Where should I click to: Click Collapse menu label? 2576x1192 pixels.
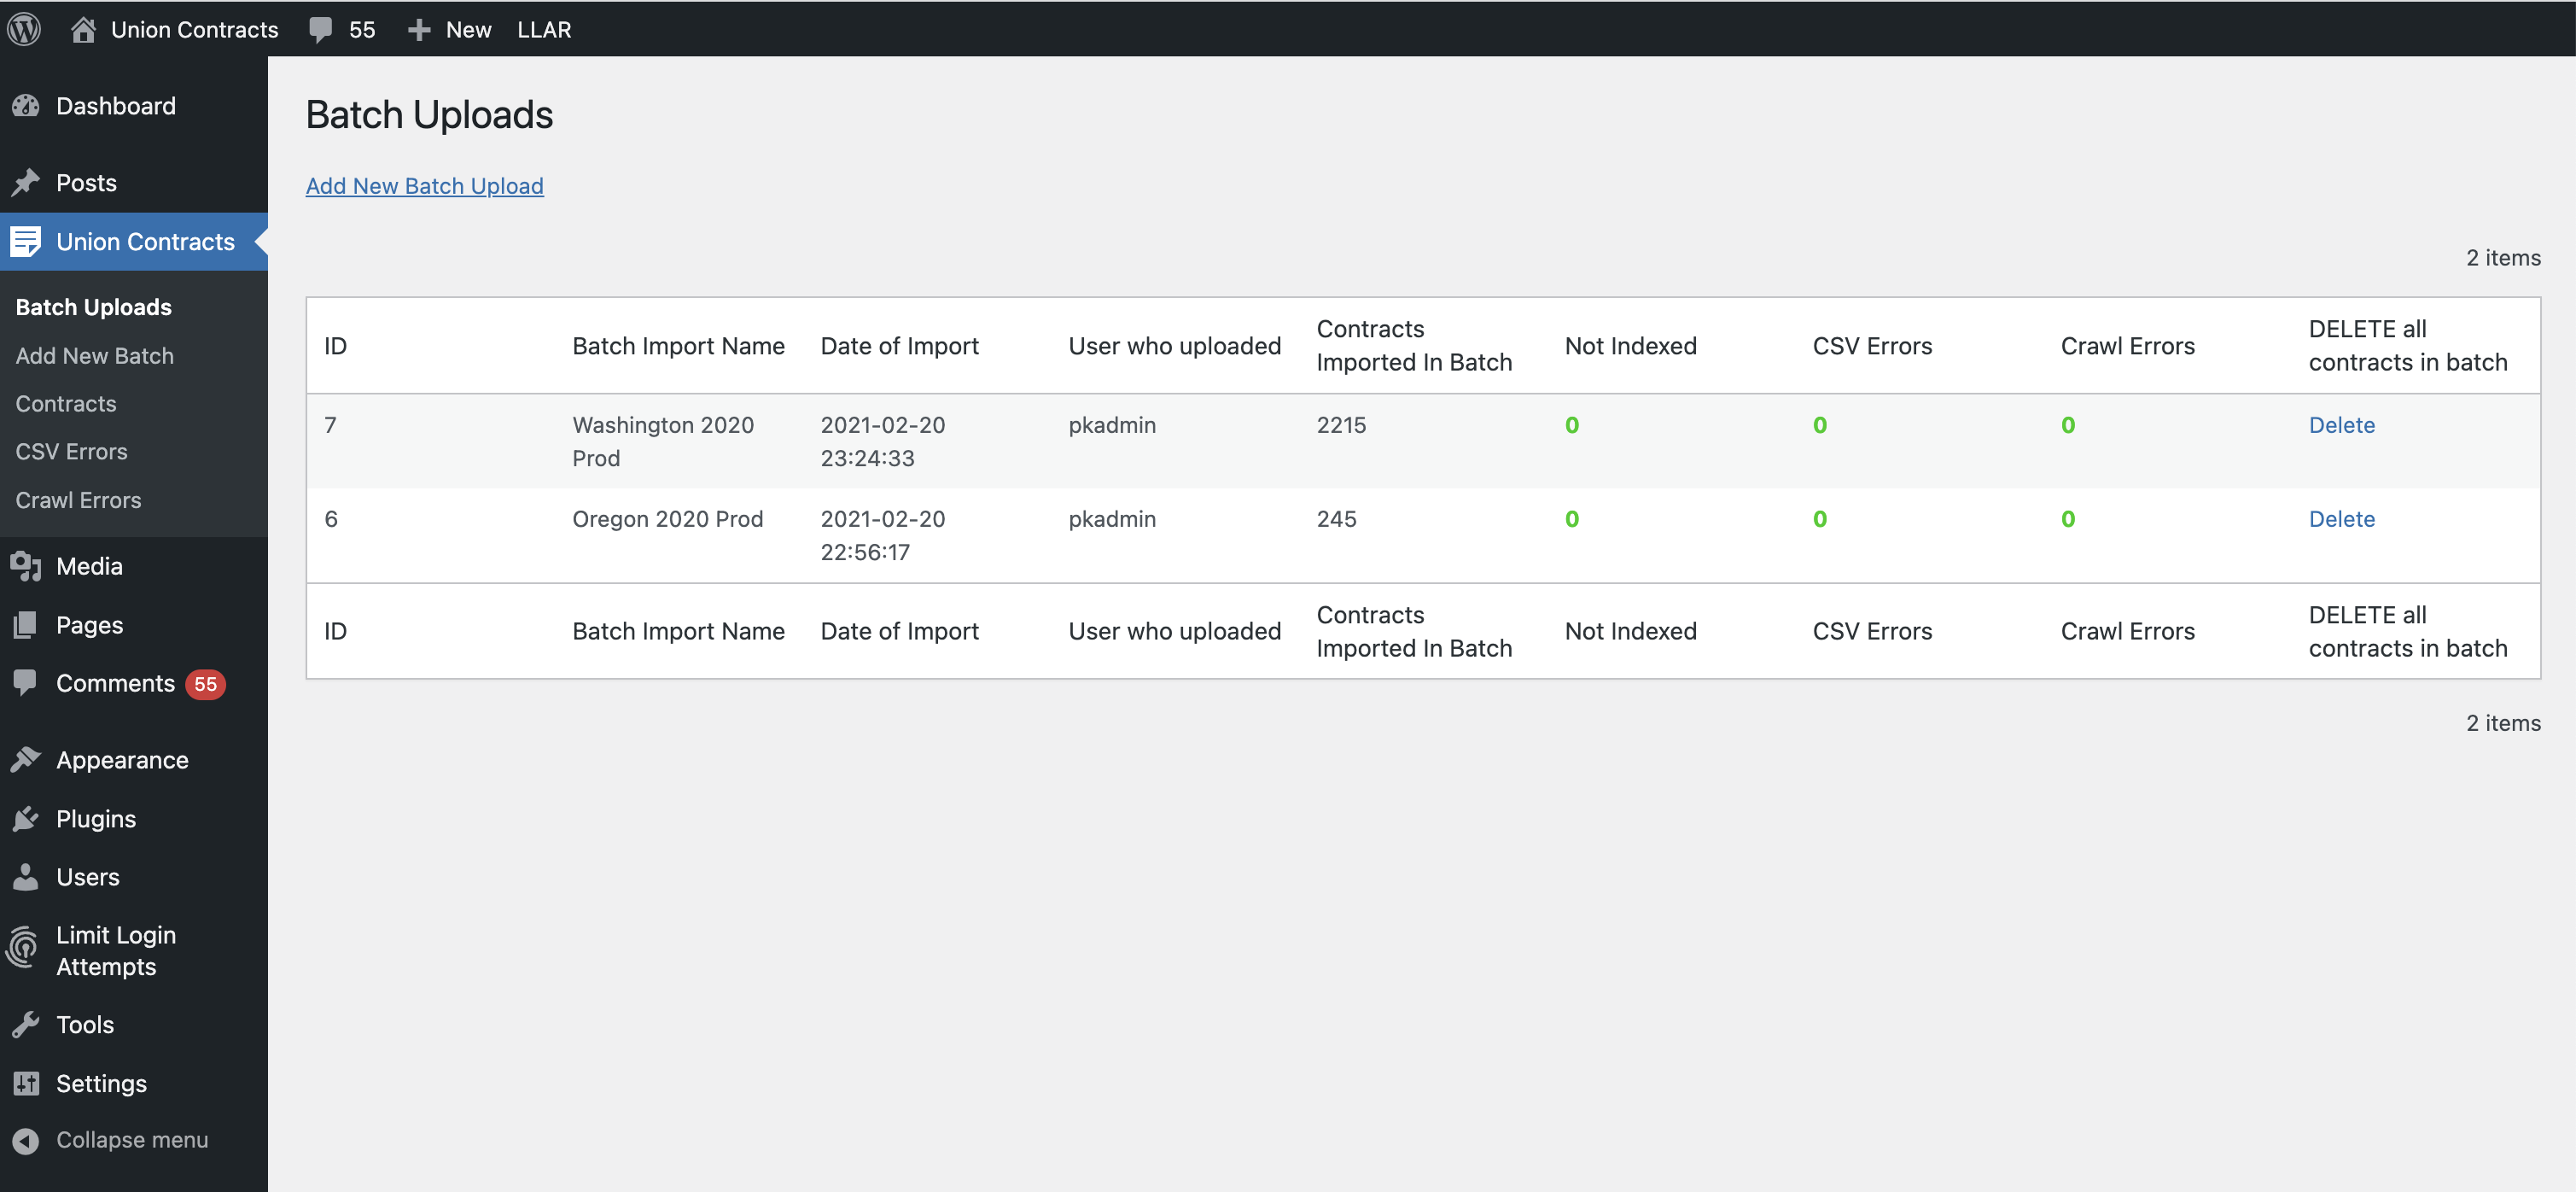132,1140
